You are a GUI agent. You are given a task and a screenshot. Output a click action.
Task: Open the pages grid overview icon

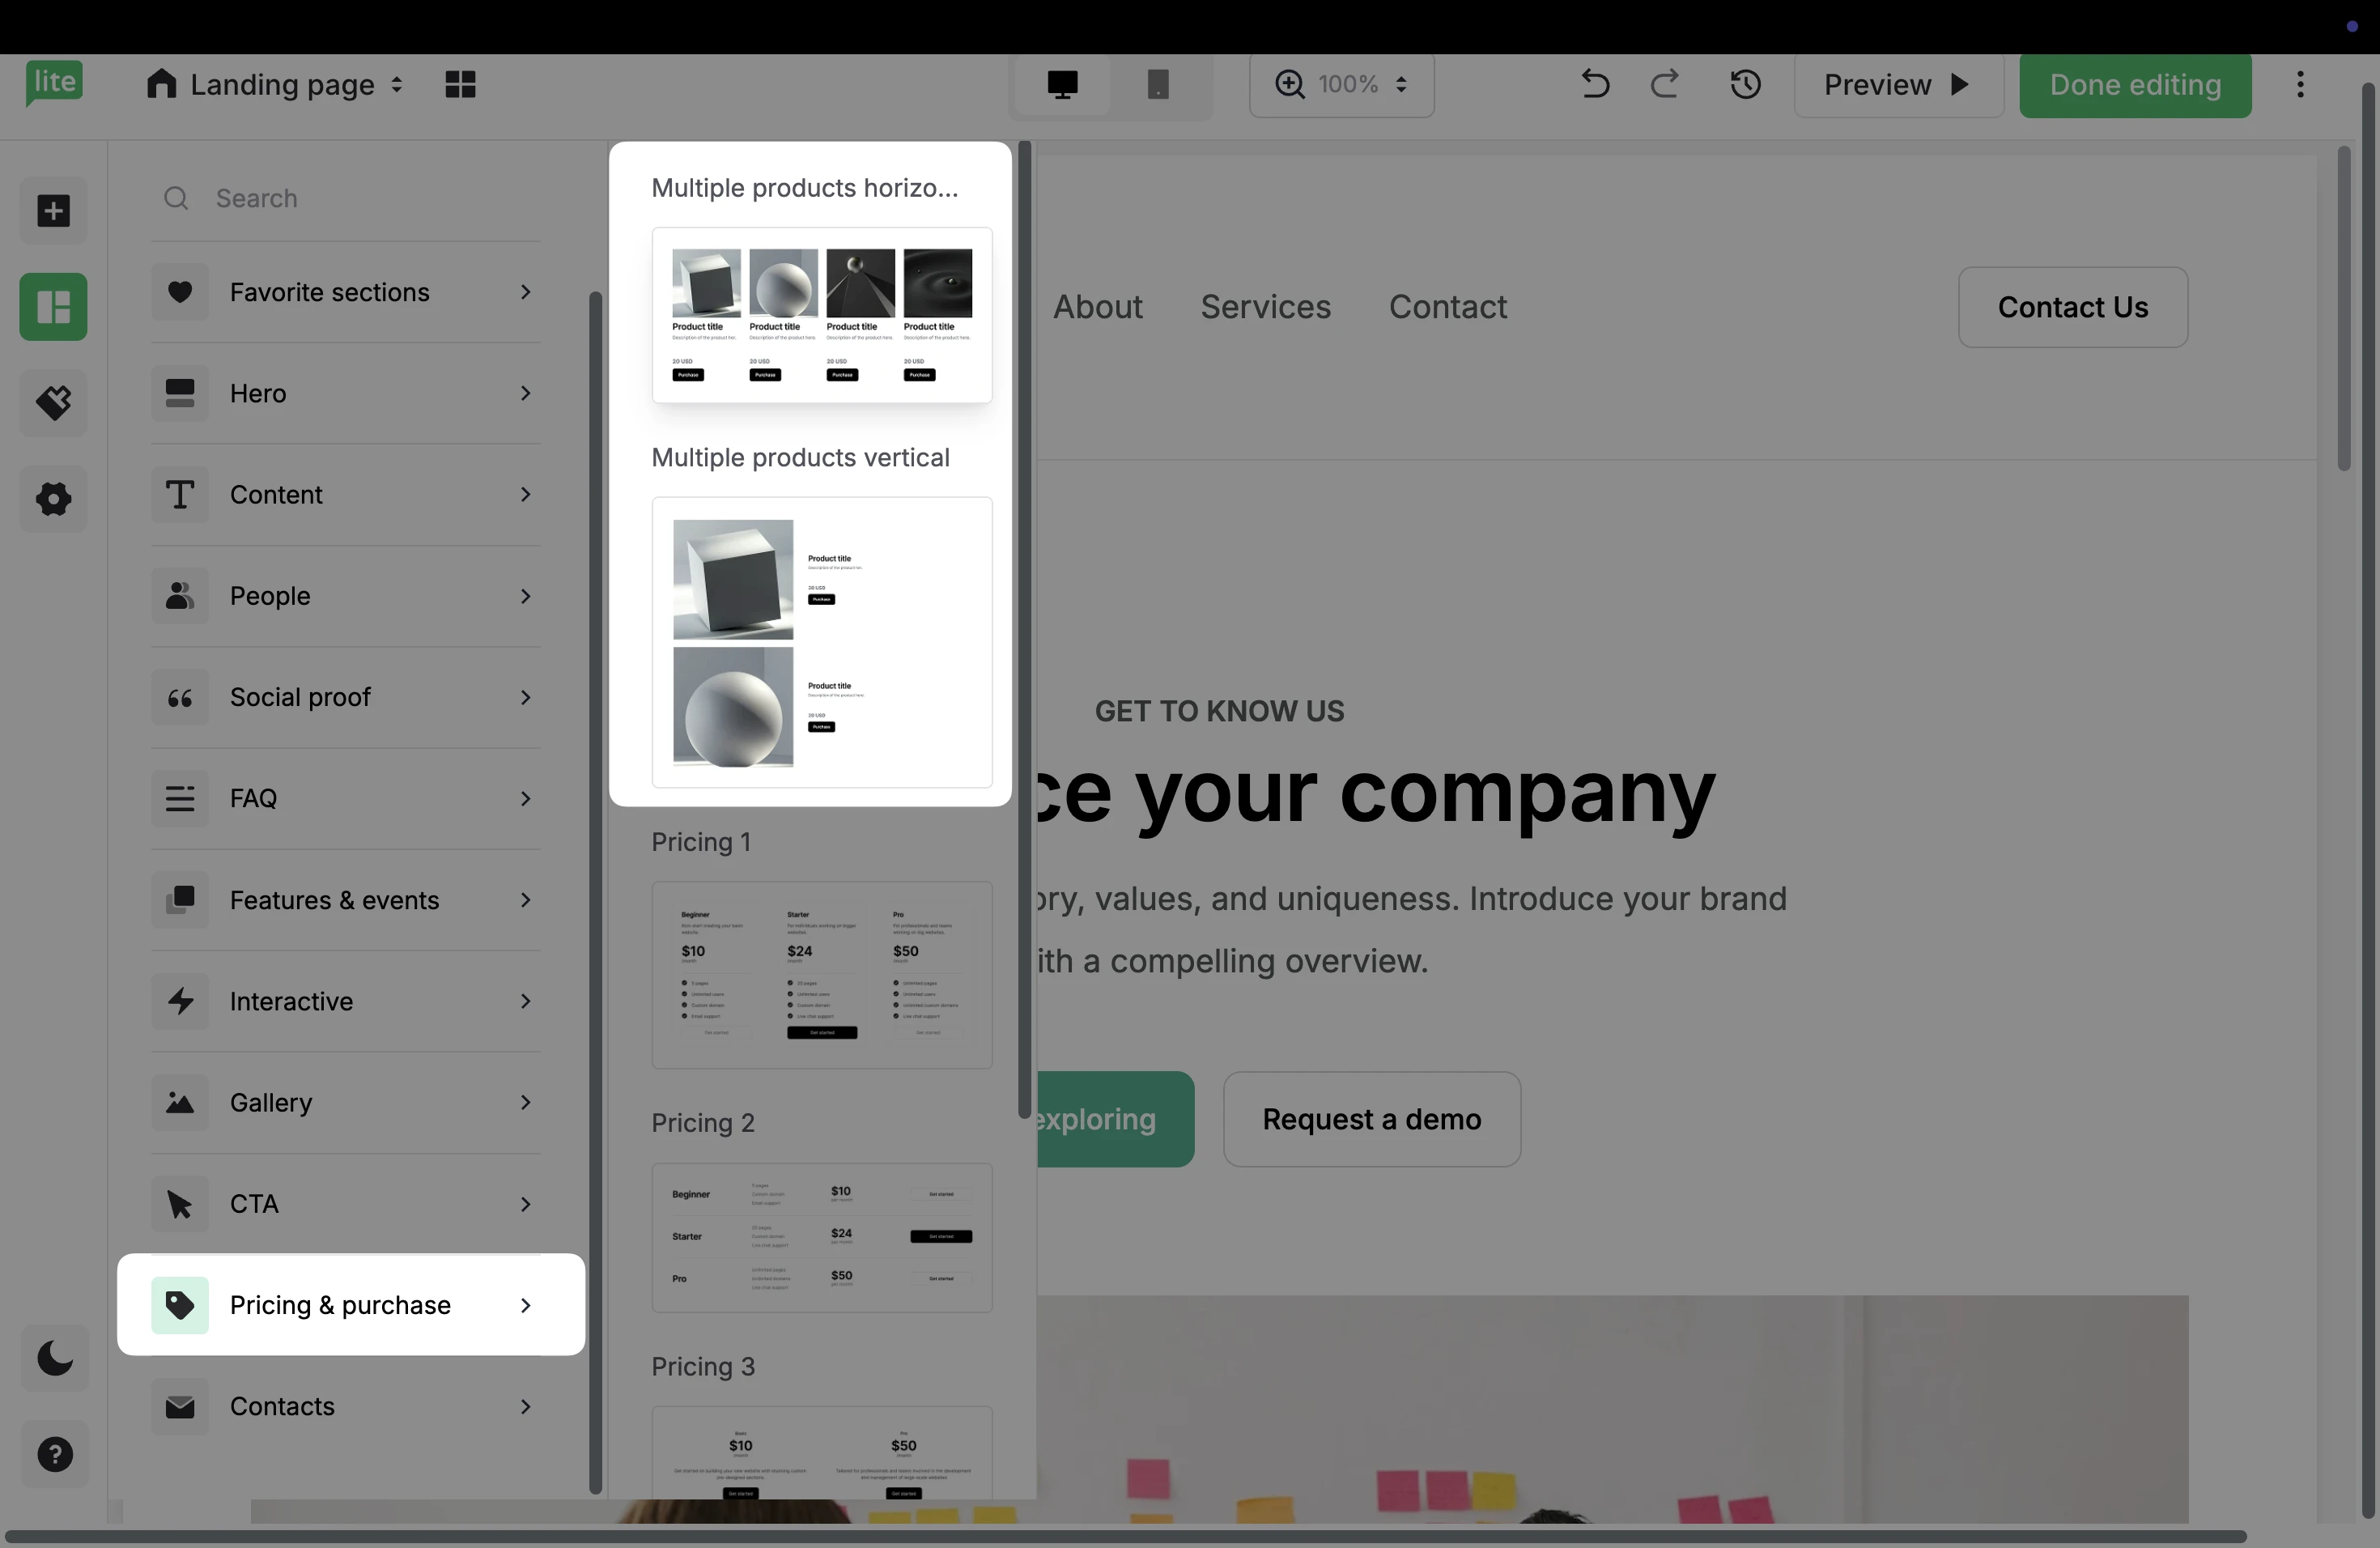pyautogui.click(x=460, y=85)
